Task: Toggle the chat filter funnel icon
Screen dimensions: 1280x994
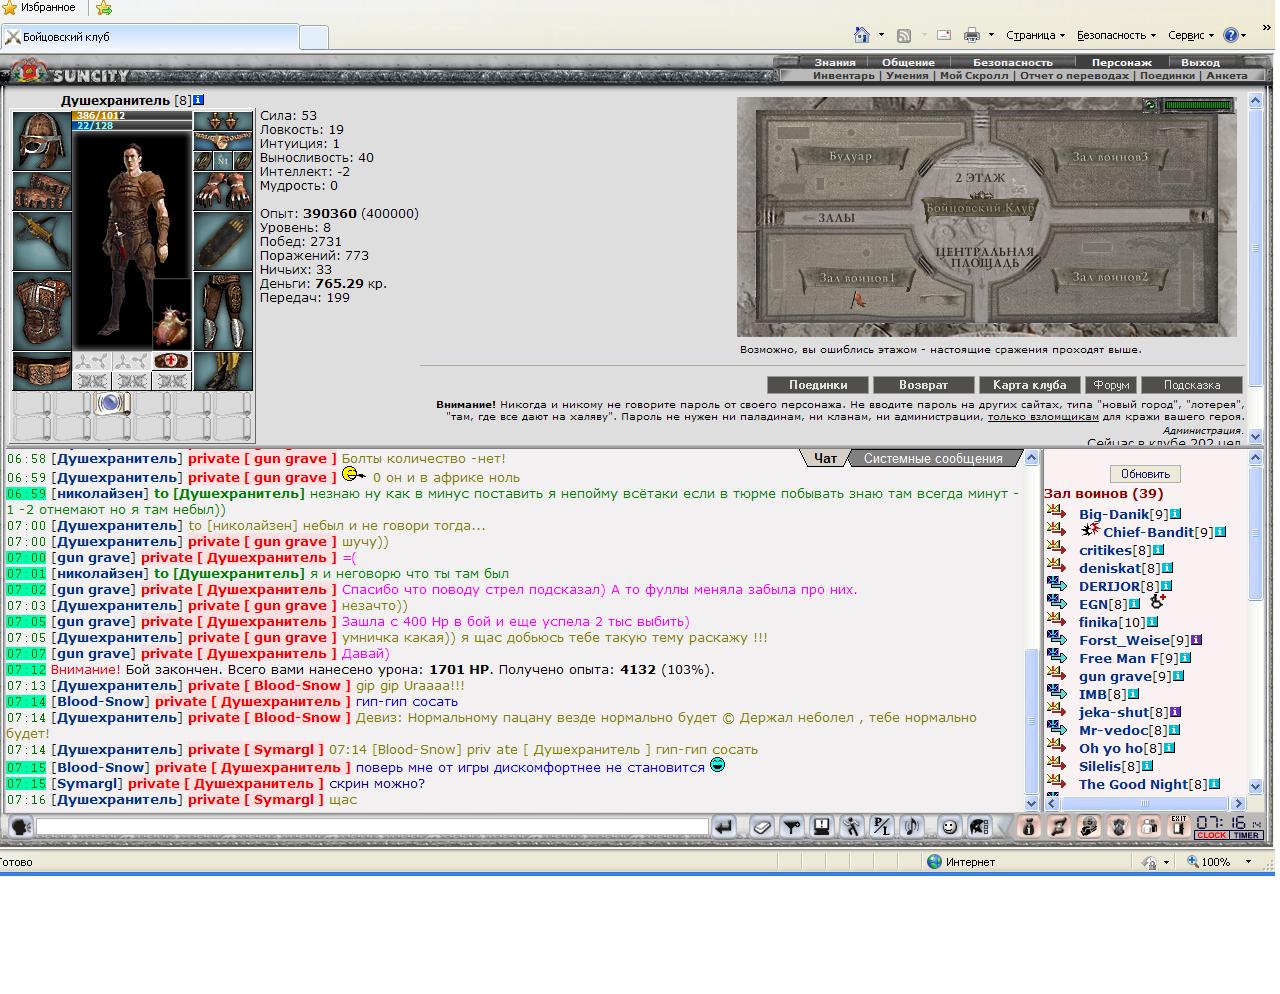Action: coord(791,826)
